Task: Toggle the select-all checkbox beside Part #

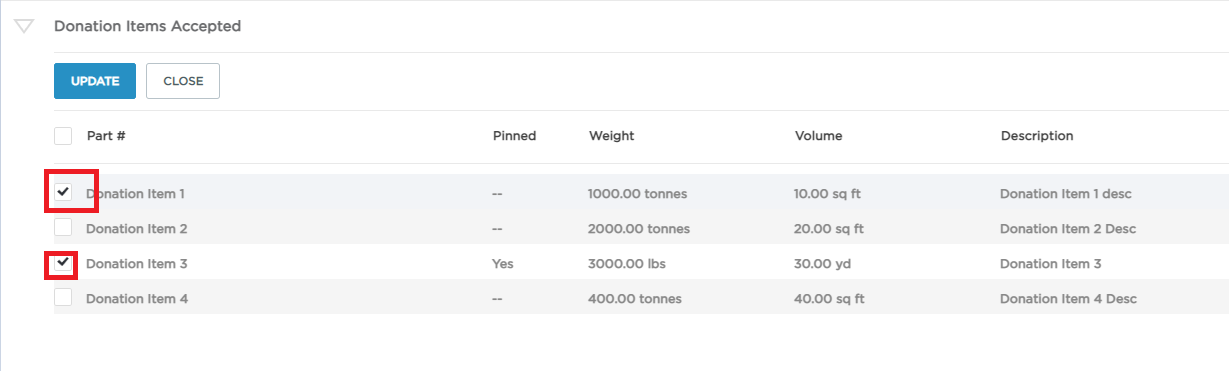Action: [63, 136]
